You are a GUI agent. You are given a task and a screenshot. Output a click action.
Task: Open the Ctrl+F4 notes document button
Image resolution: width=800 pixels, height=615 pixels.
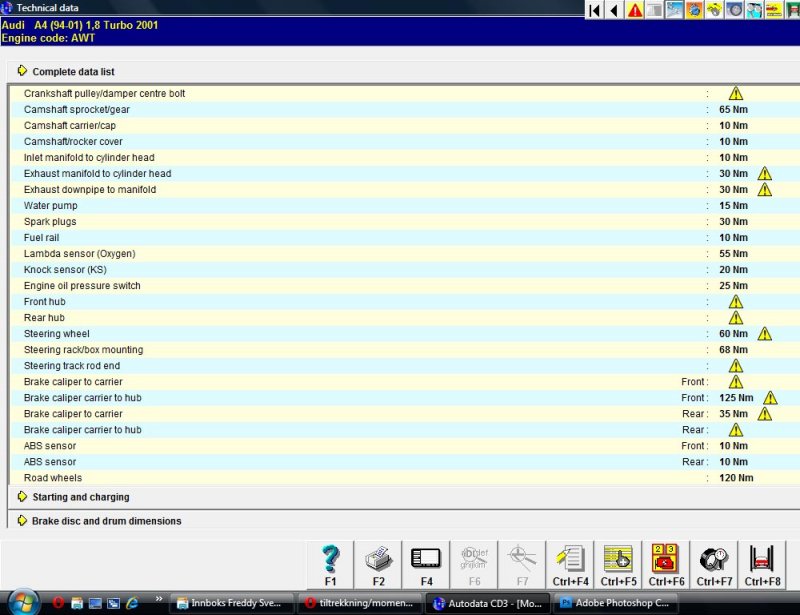(570, 565)
